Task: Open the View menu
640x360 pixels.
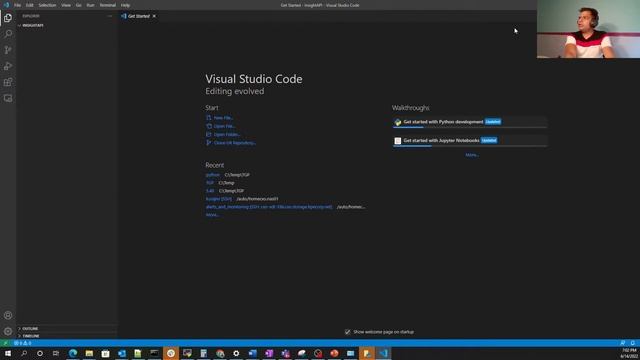Action: (66, 5)
